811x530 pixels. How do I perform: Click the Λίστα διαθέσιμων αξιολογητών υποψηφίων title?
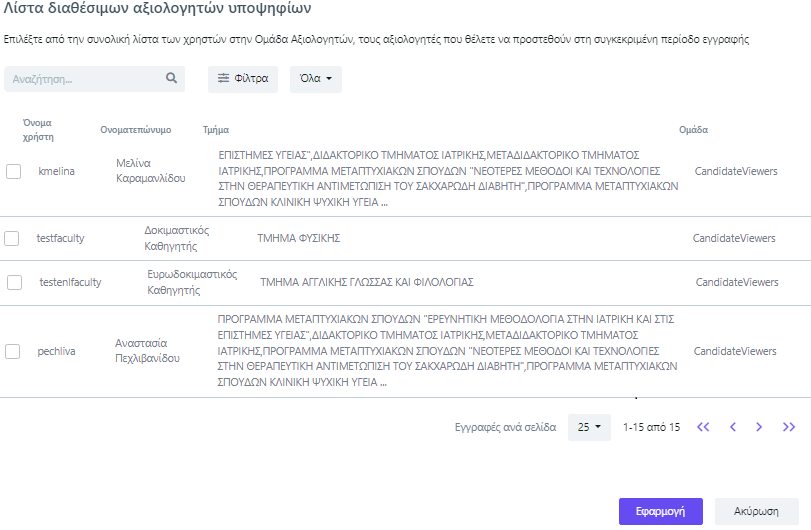pos(157,8)
